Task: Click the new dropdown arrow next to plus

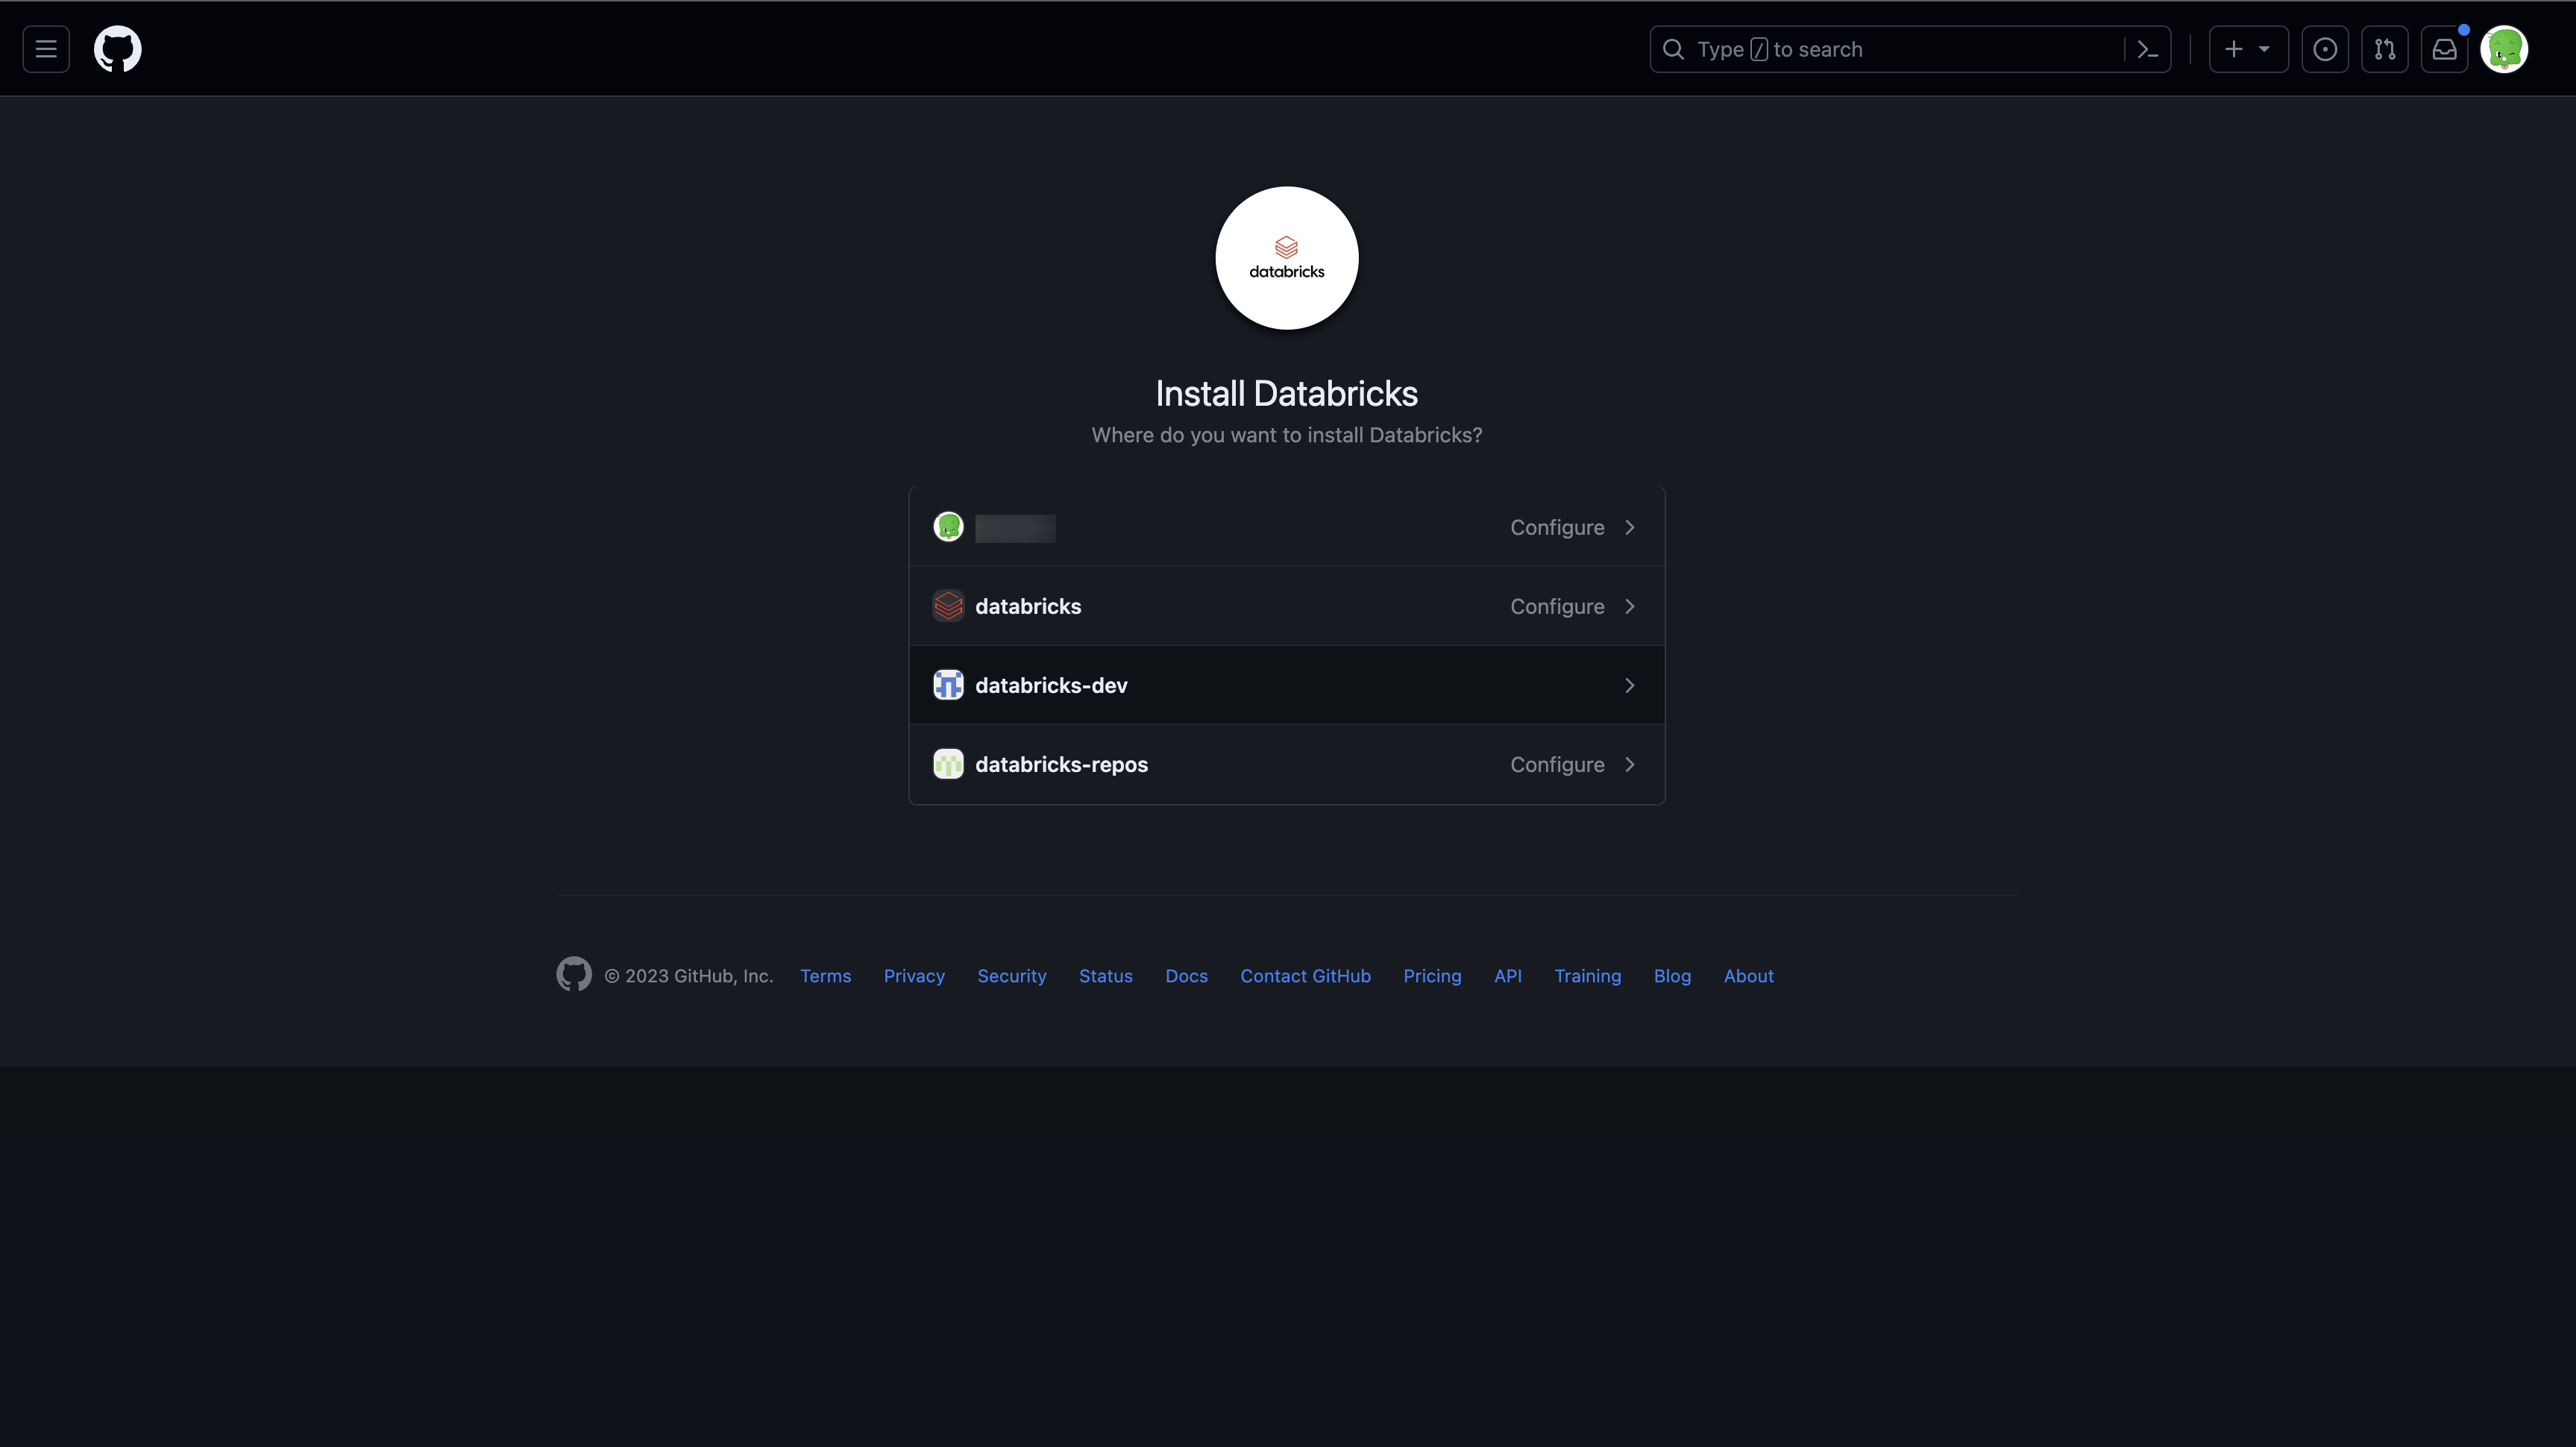Action: click(2263, 48)
